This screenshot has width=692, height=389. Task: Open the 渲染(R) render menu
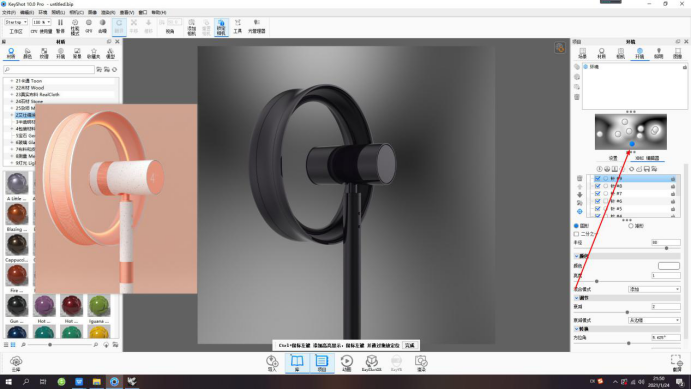[x=108, y=12]
